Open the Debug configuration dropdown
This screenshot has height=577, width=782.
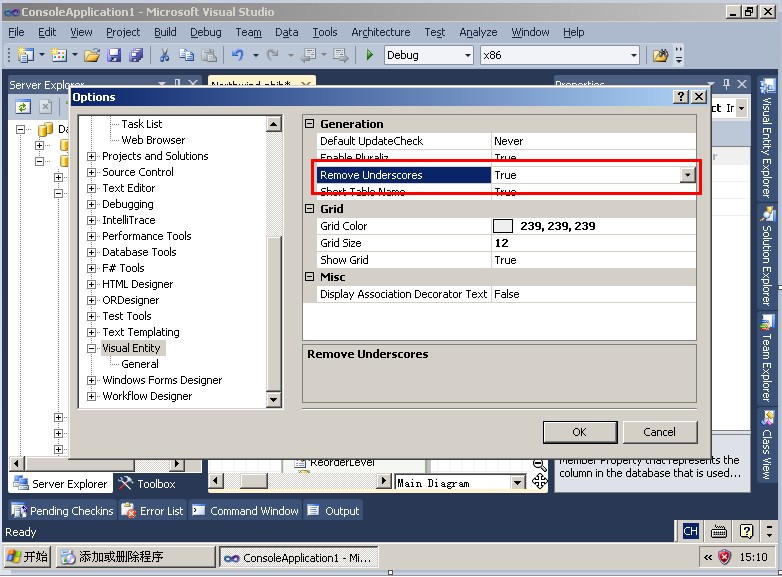click(467, 55)
